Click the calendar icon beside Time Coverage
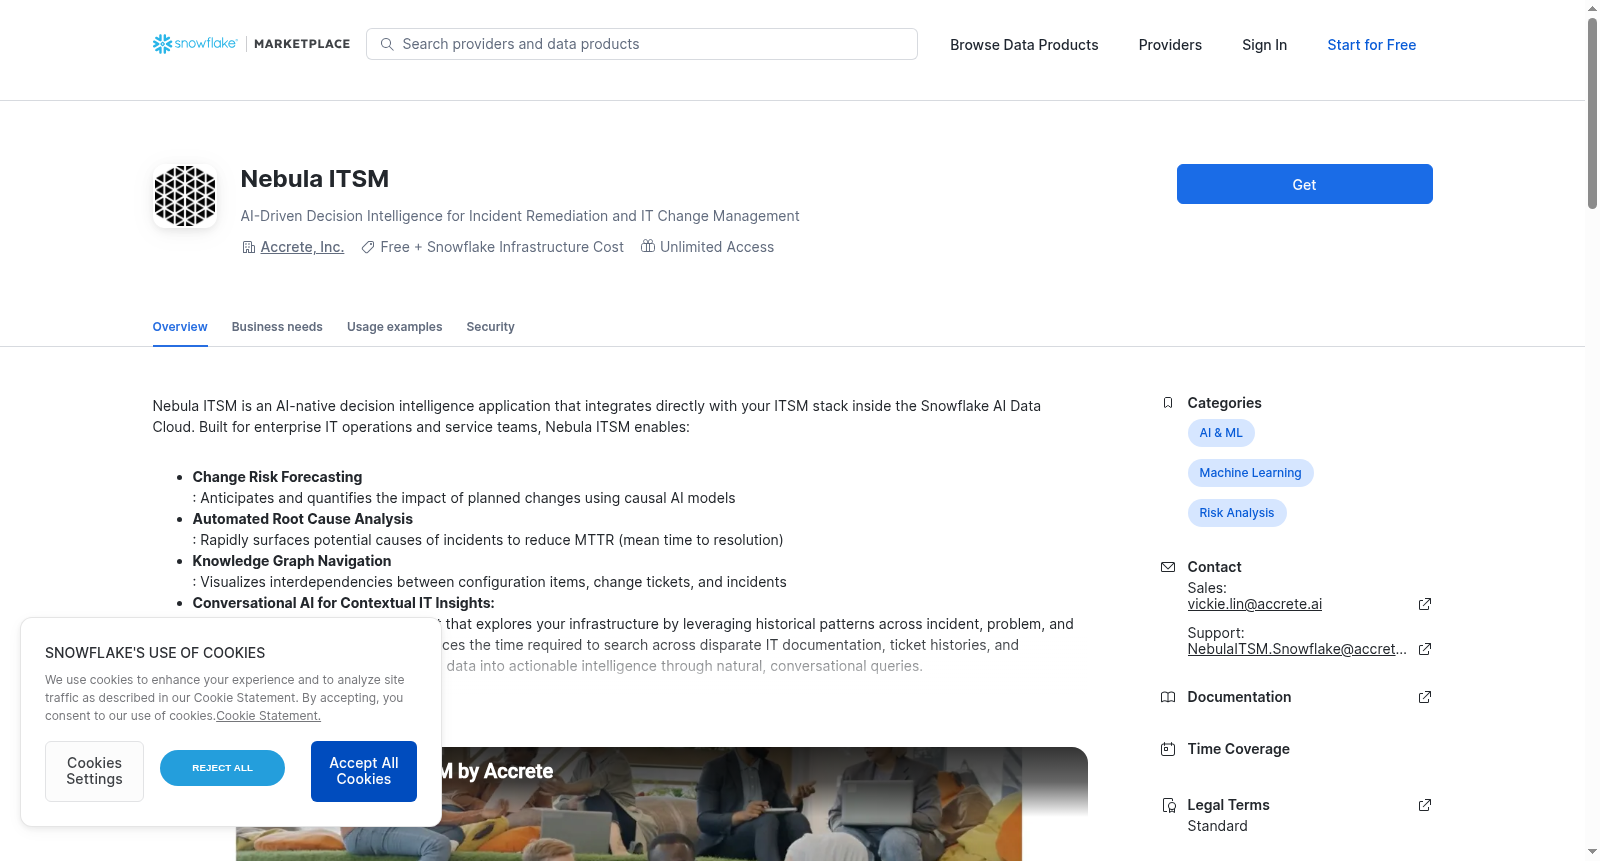Image resolution: width=1600 pixels, height=861 pixels. coord(1168,749)
